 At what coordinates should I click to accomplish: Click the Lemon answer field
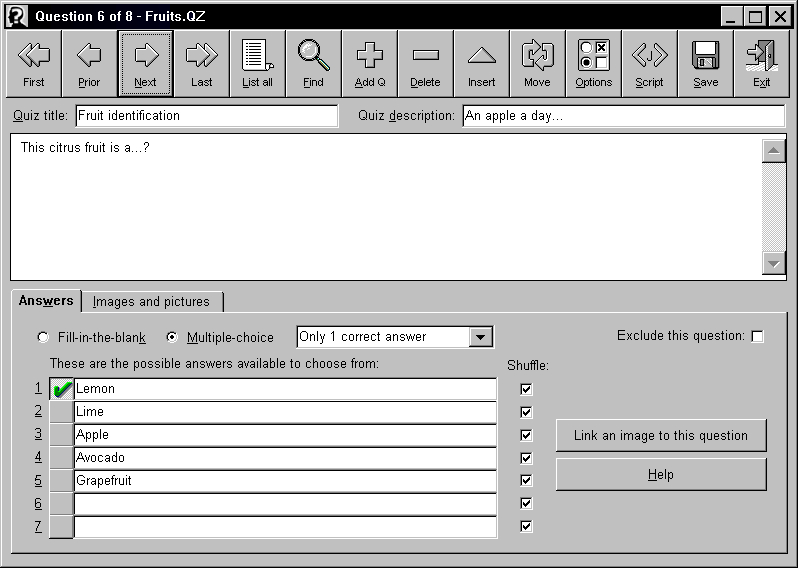285,389
